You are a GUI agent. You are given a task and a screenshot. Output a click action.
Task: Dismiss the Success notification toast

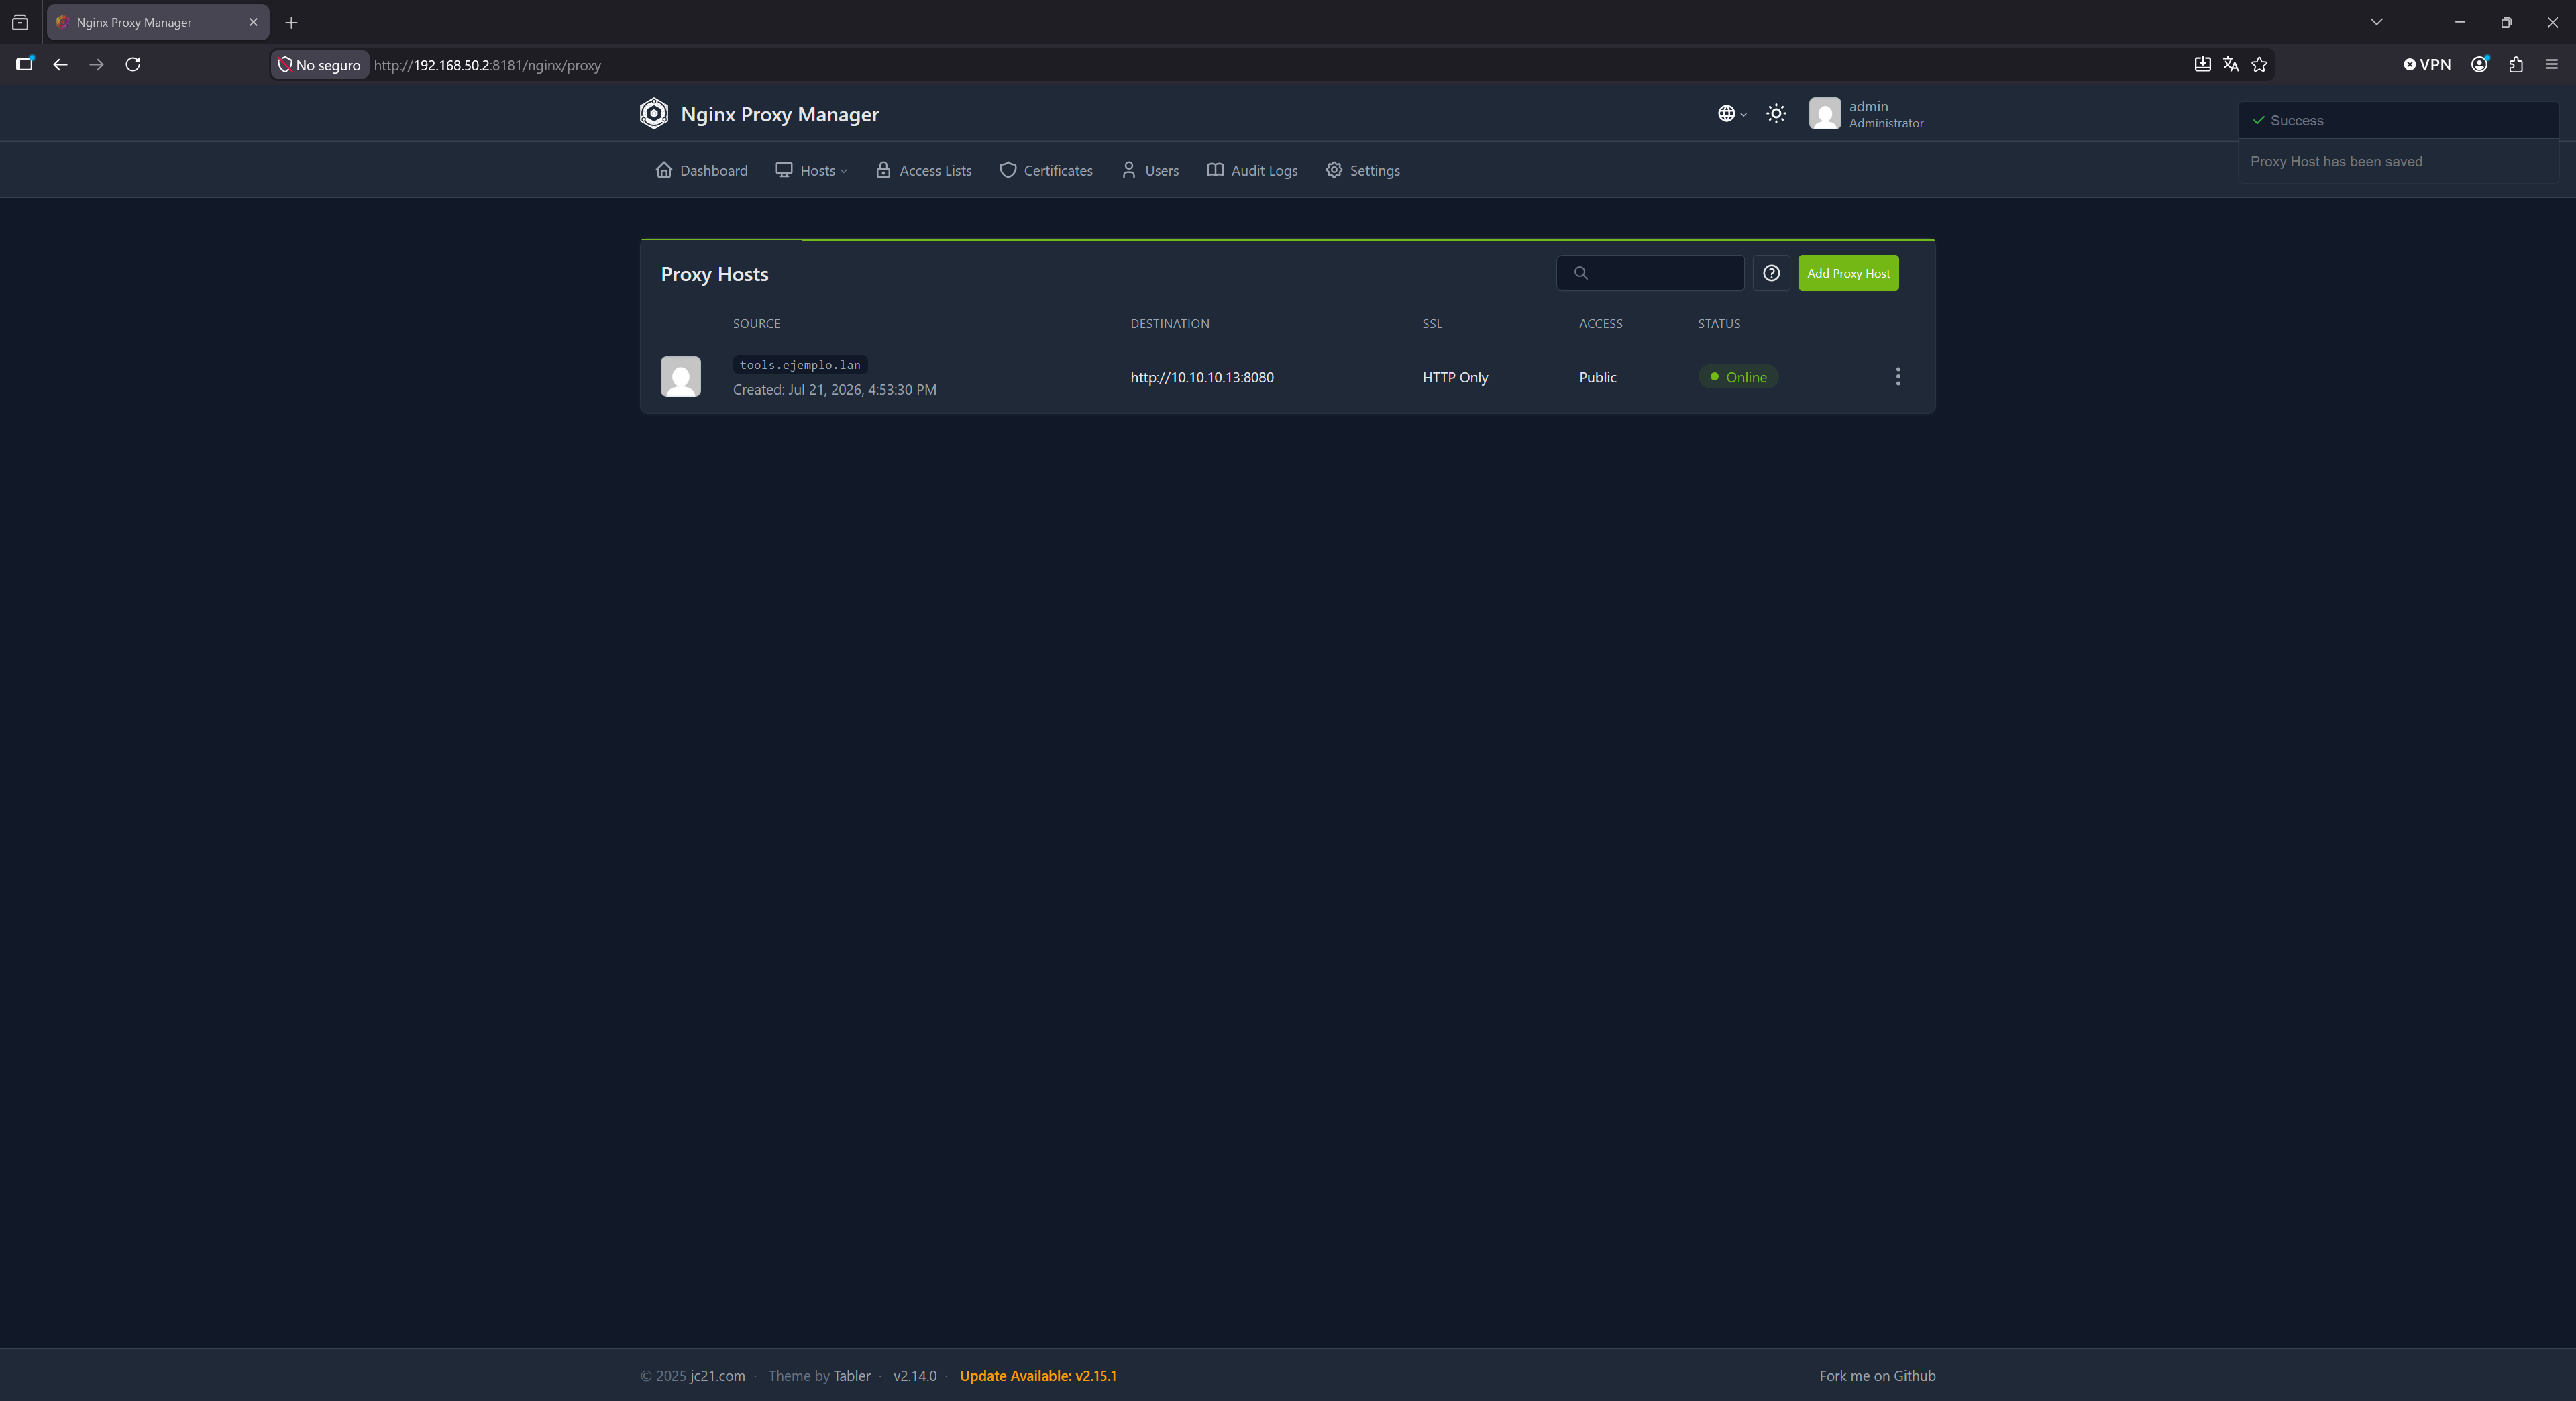[x=2398, y=141]
